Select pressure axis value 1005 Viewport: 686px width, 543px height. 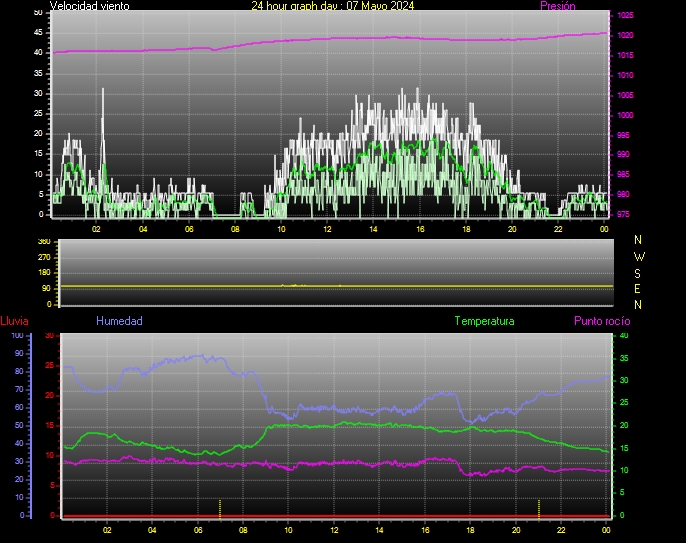(x=625, y=95)
